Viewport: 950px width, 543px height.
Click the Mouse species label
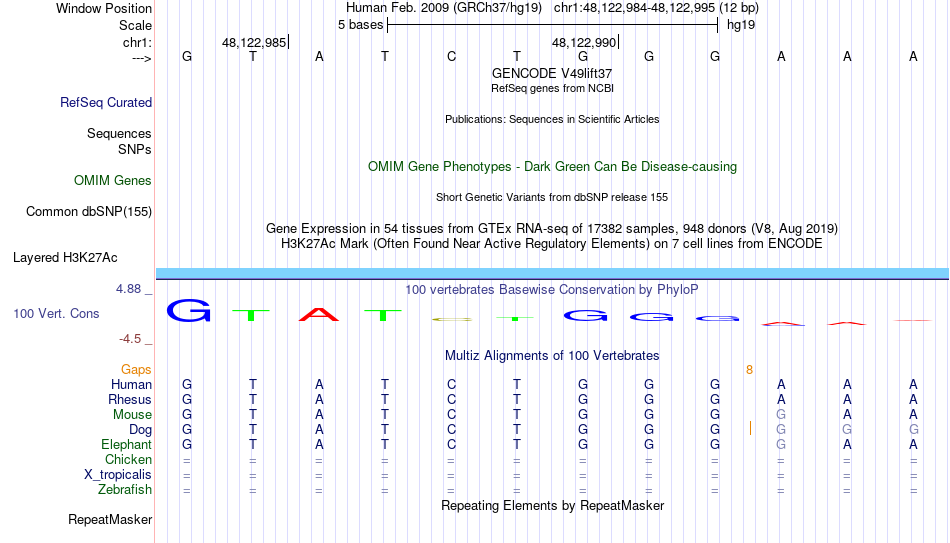[132, 415]
